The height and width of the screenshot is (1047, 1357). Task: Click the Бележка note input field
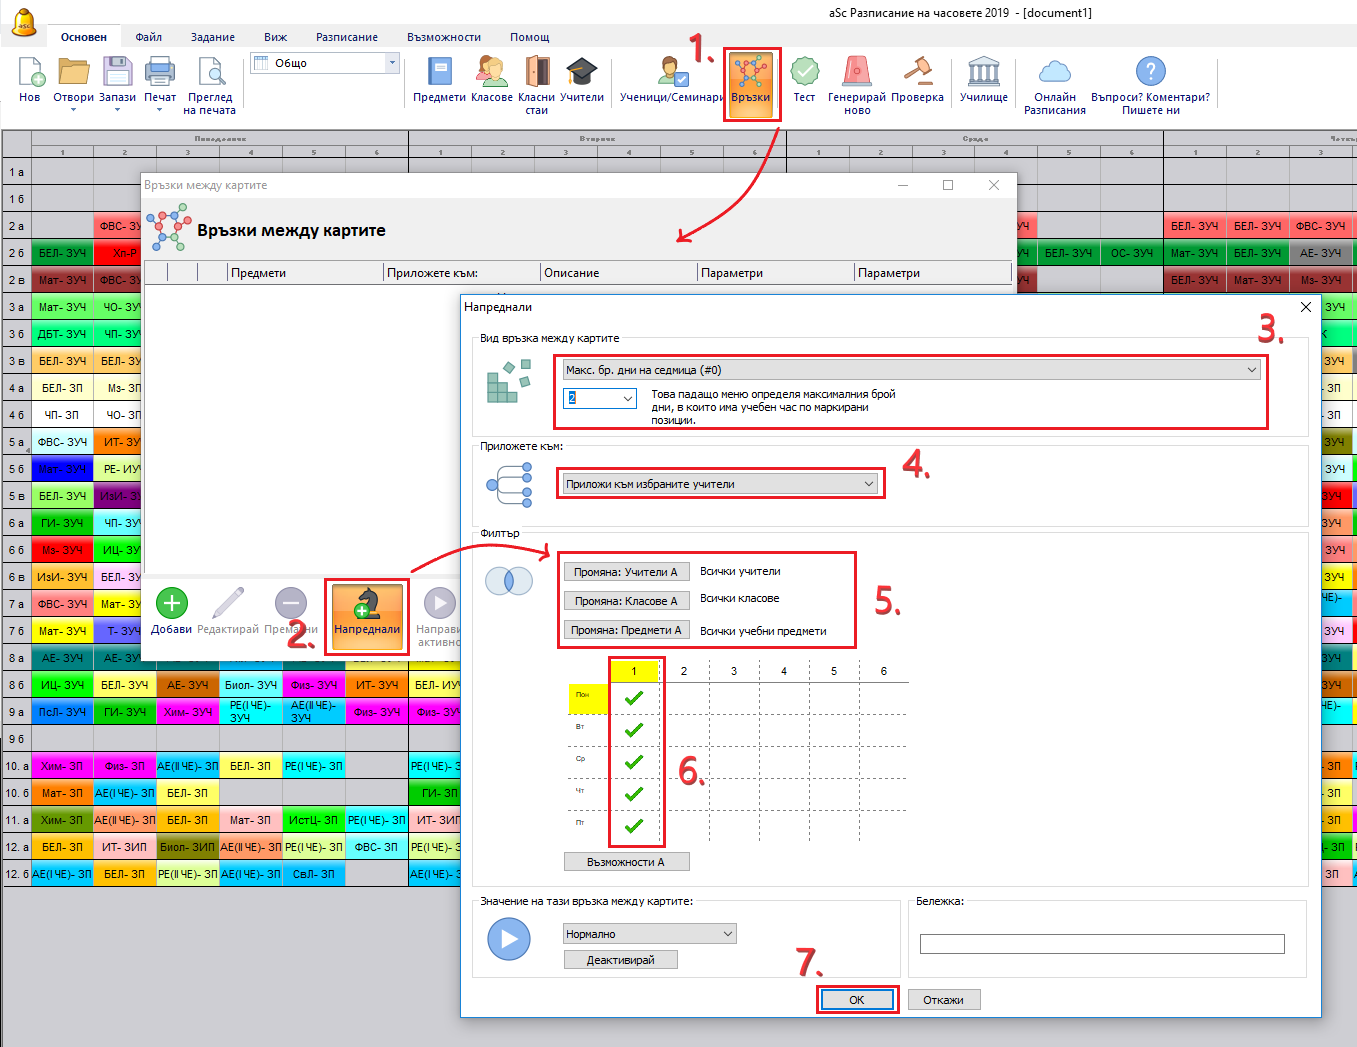[1101, 944]
